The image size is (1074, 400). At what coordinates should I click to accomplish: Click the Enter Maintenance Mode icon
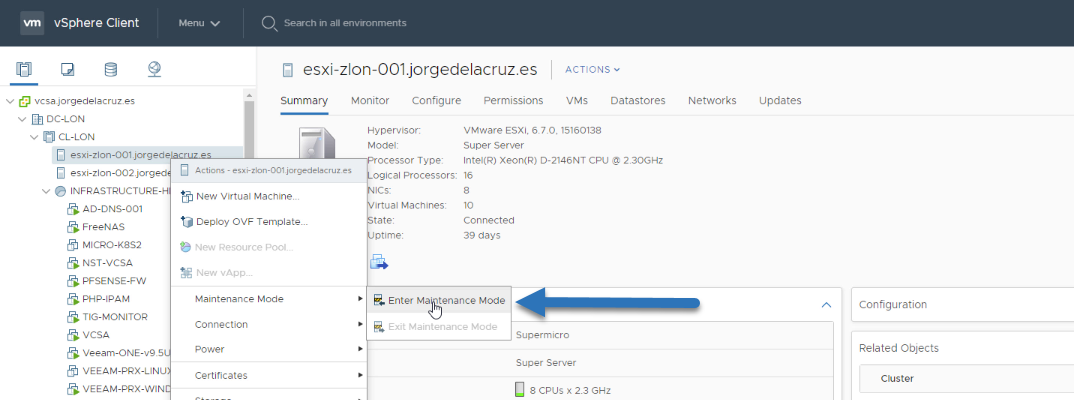(x=379, y=300)
